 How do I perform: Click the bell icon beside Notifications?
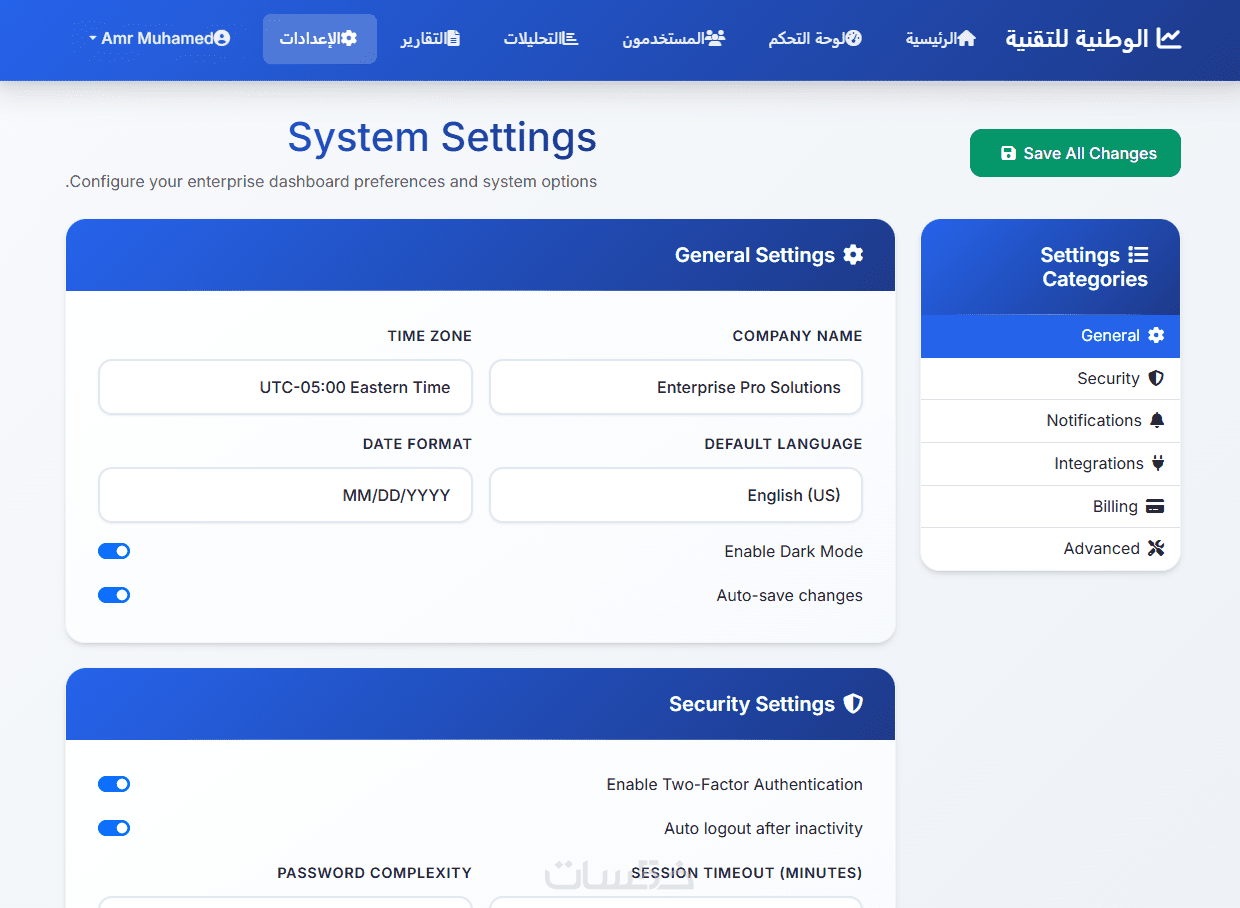[x=1157, y=420]
